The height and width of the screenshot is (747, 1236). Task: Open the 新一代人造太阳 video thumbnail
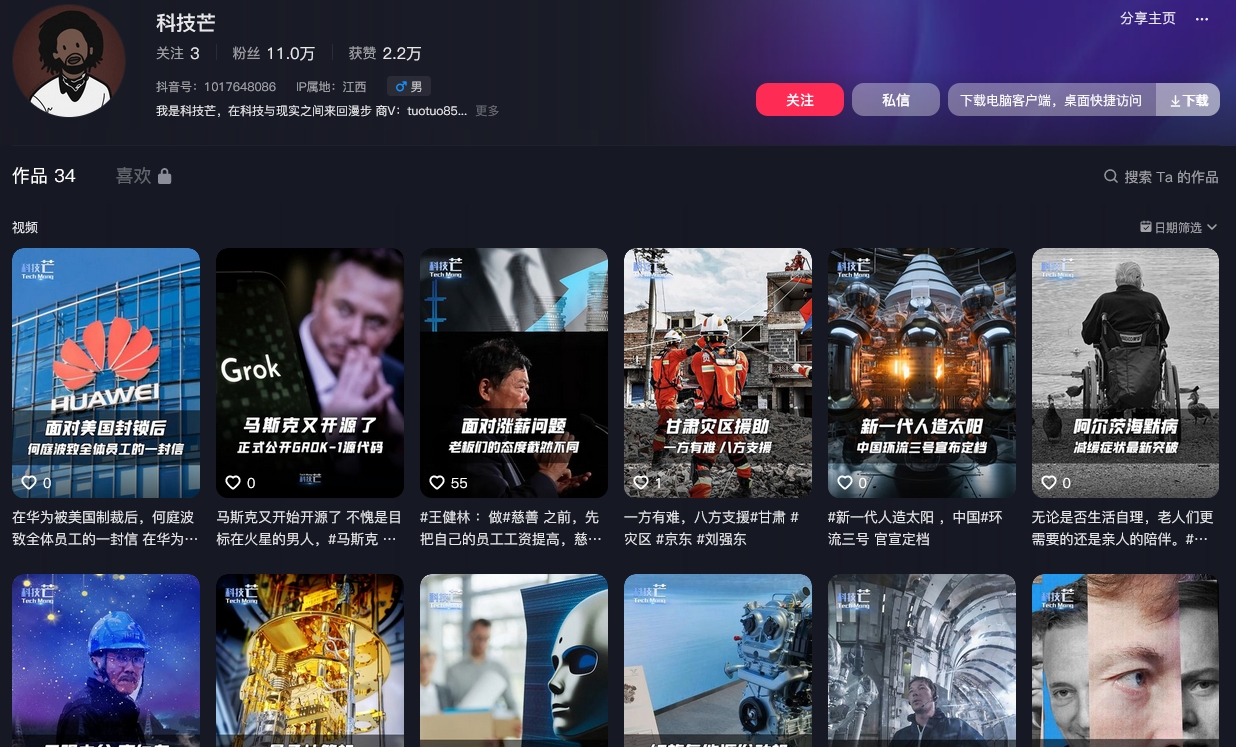(922, 373)
